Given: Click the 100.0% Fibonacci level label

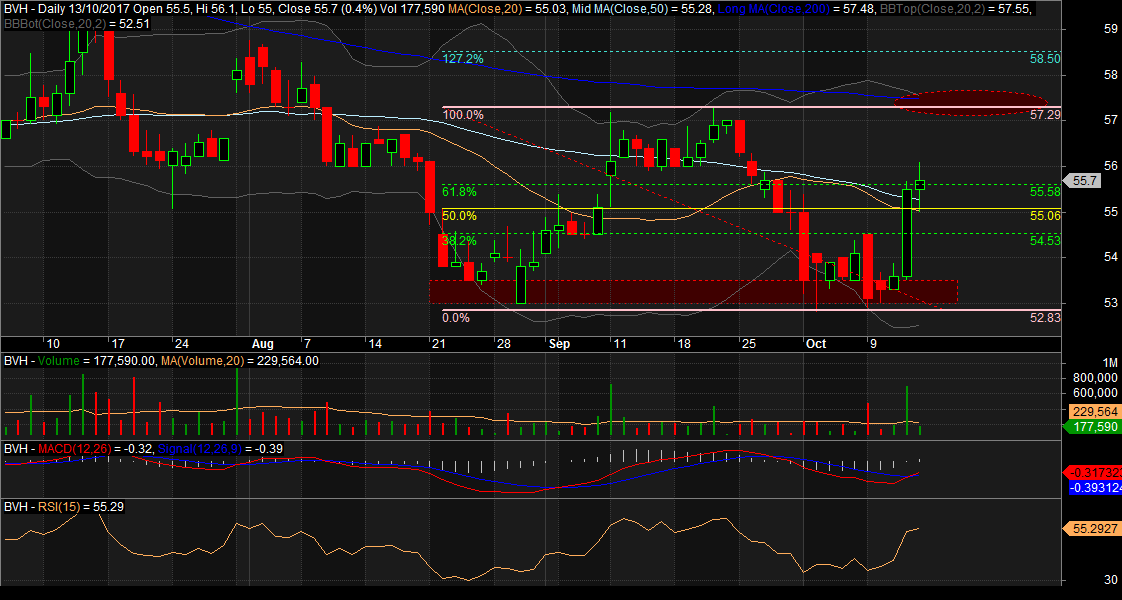Looking at the screenshot, I should [x=463, y=114].
